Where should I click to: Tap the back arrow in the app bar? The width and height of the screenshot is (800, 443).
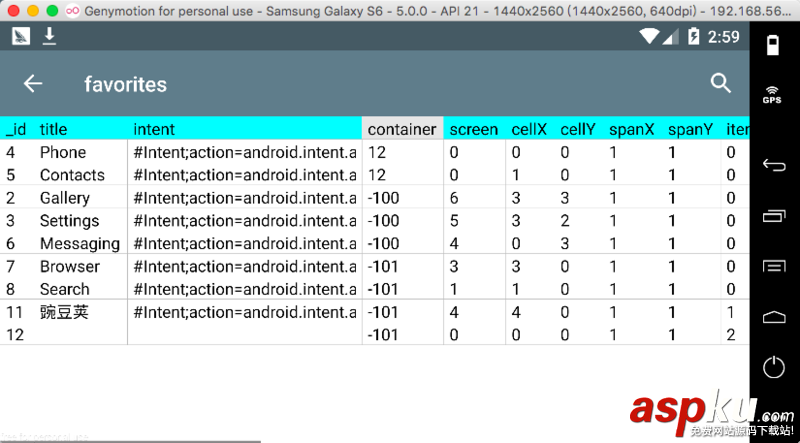pyautogui.click(x=33, y=84)
